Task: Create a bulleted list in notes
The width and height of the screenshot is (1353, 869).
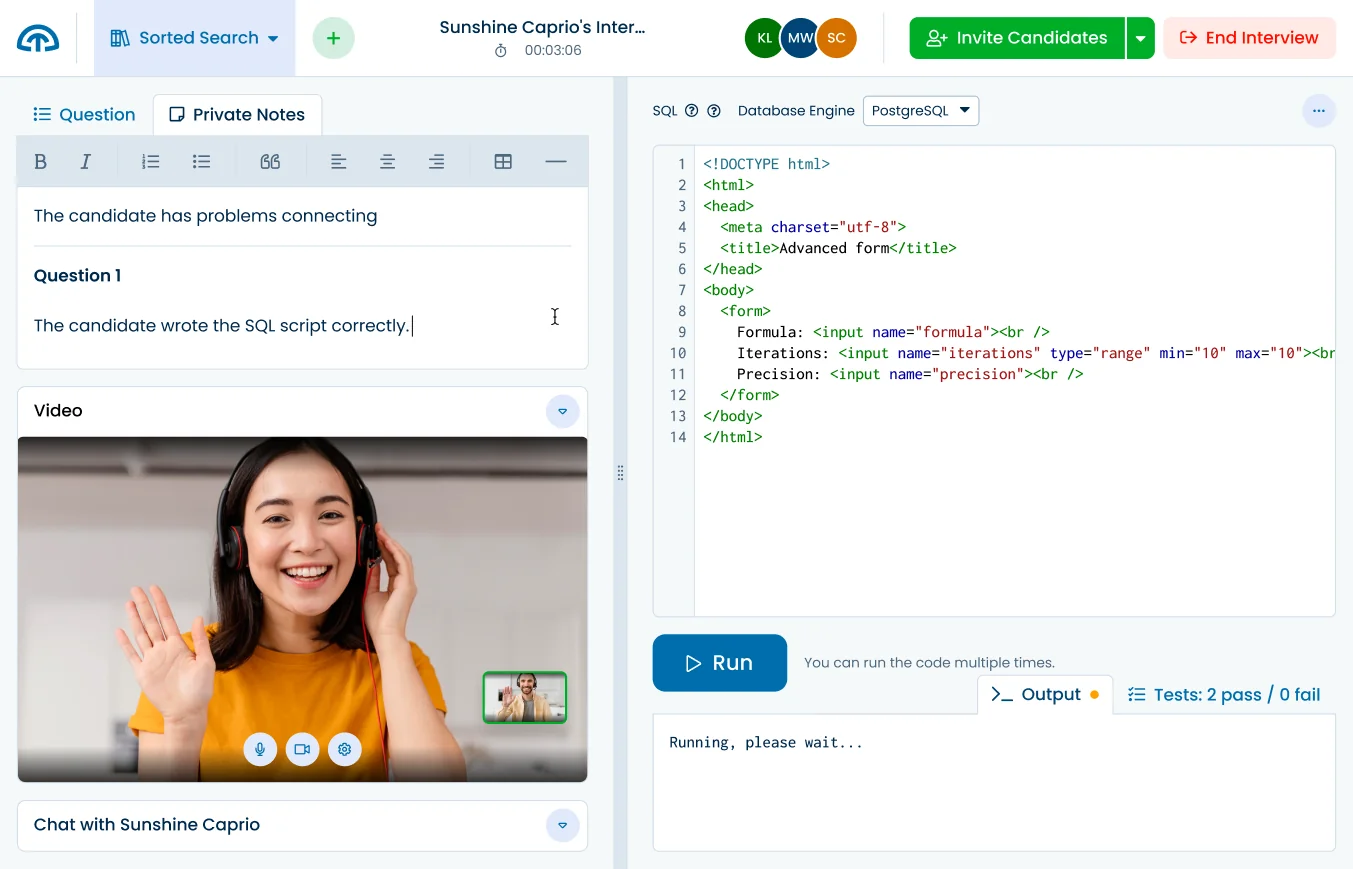Action: click(201, 160)
